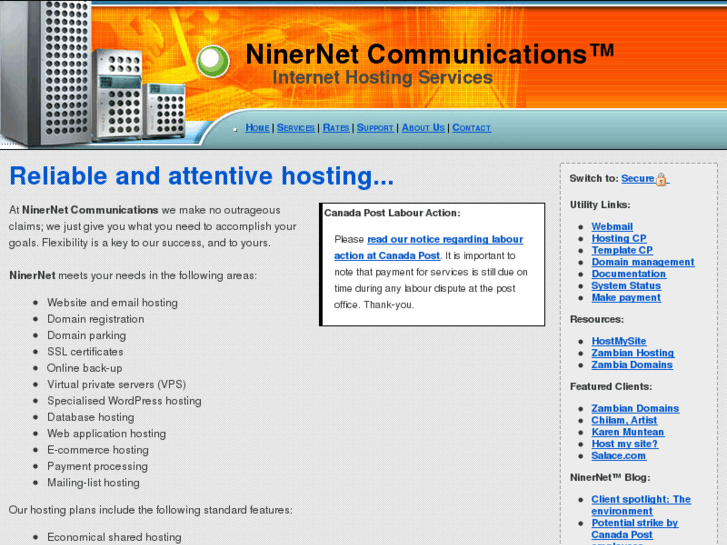Viewport: 727px width, 545px height.
Task: Click the Payment processing list item
Action: pos(97,466)
